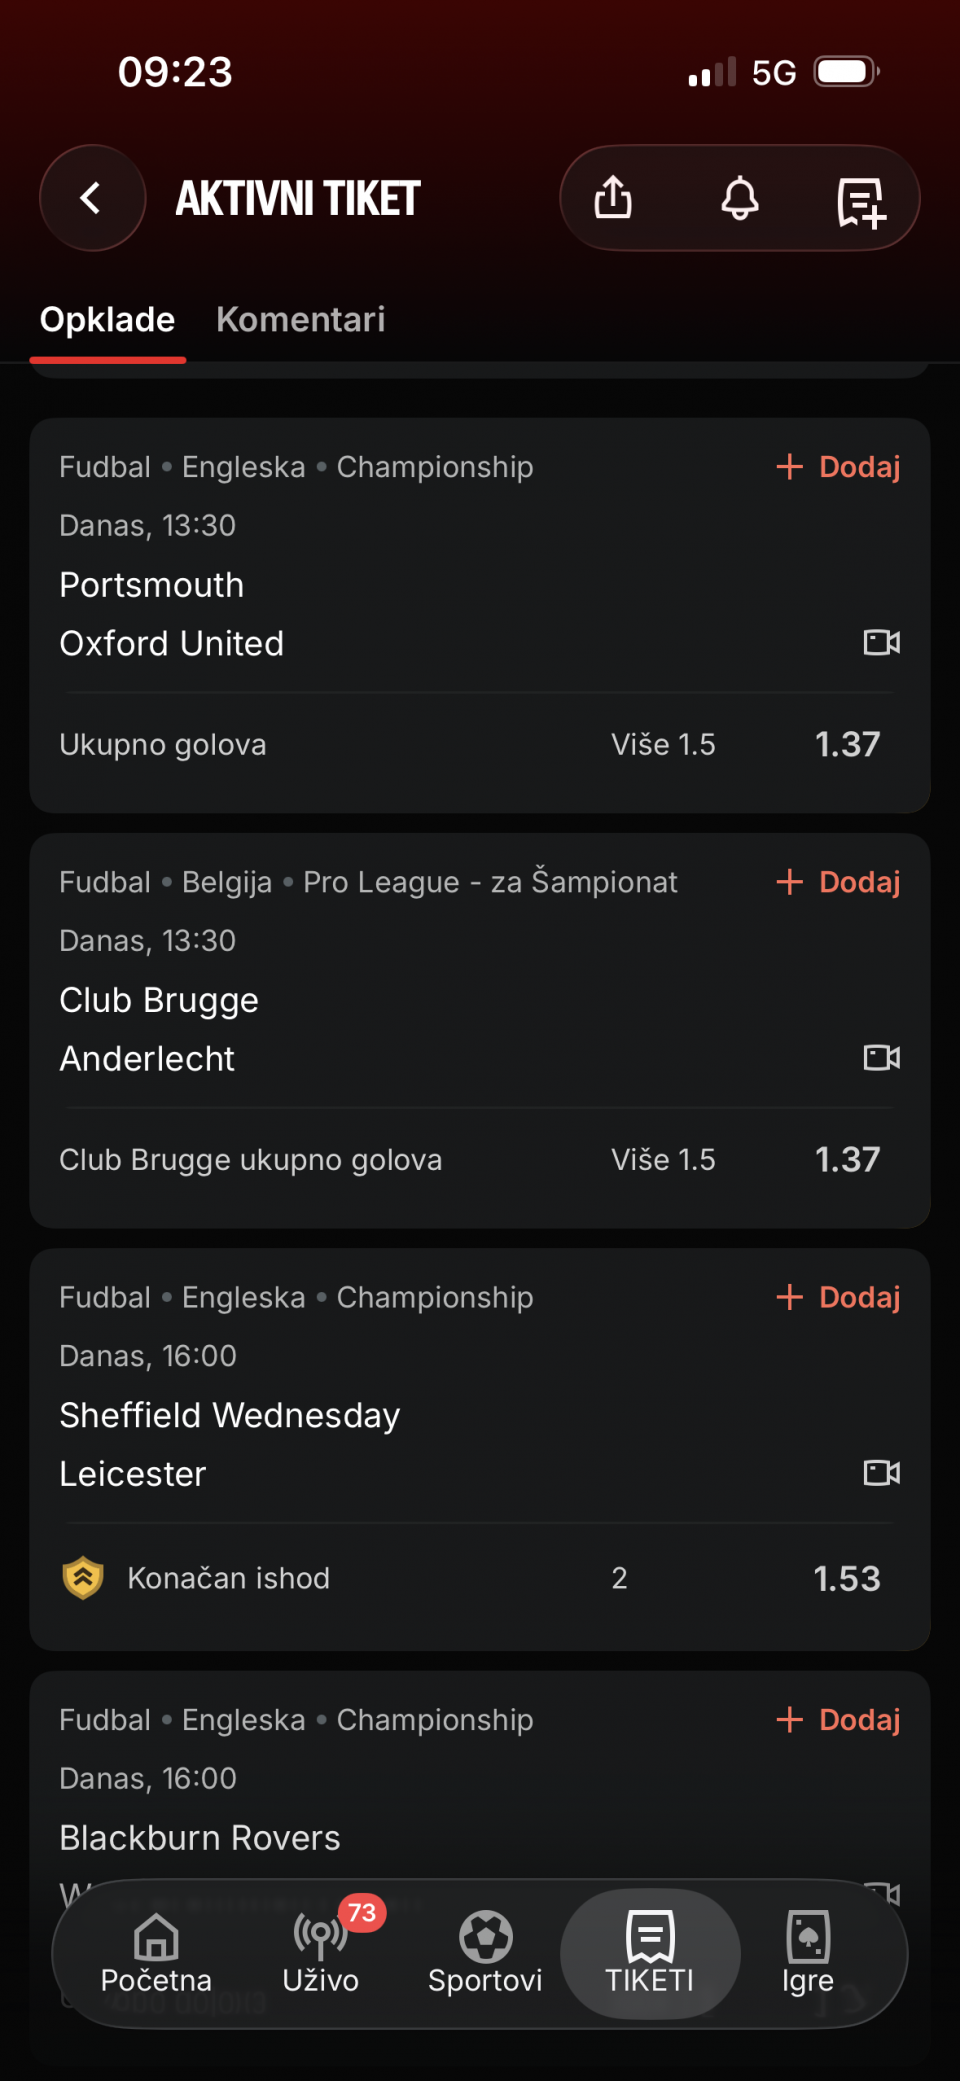Open the Igre games section

(x=807, y=1954)
